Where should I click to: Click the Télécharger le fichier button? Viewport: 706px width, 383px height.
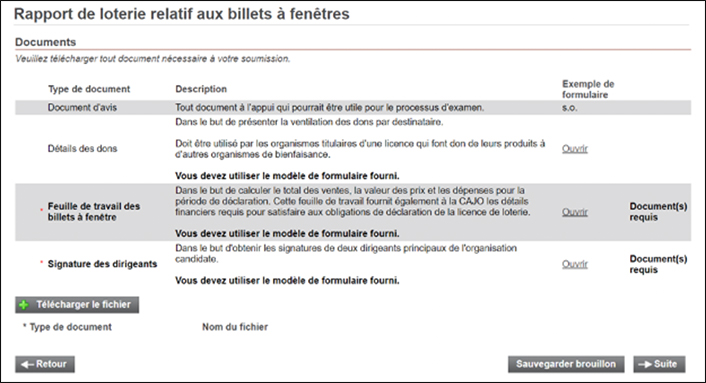(x=77, y=305)
